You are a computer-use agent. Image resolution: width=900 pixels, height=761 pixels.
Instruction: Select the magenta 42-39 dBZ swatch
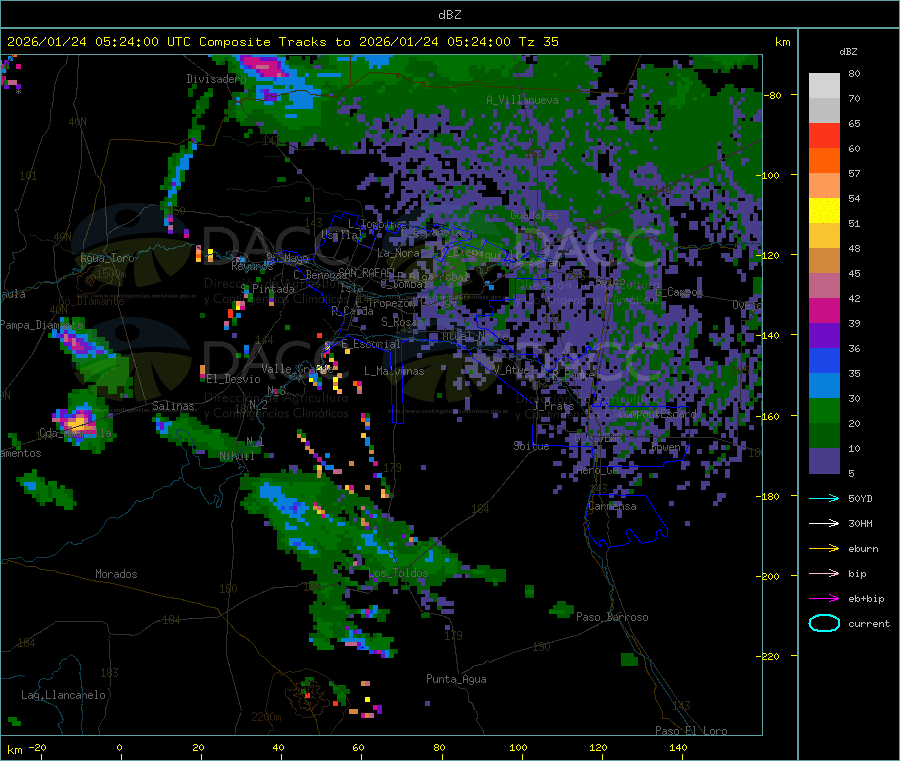pyautogui.click(x=824, y=310)
